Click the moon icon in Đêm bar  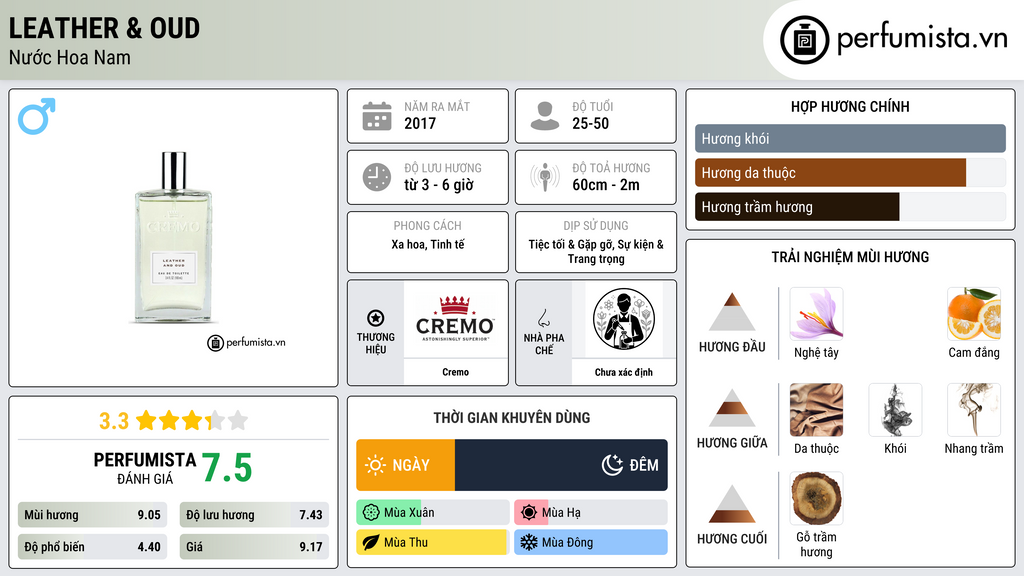(612, 465)
